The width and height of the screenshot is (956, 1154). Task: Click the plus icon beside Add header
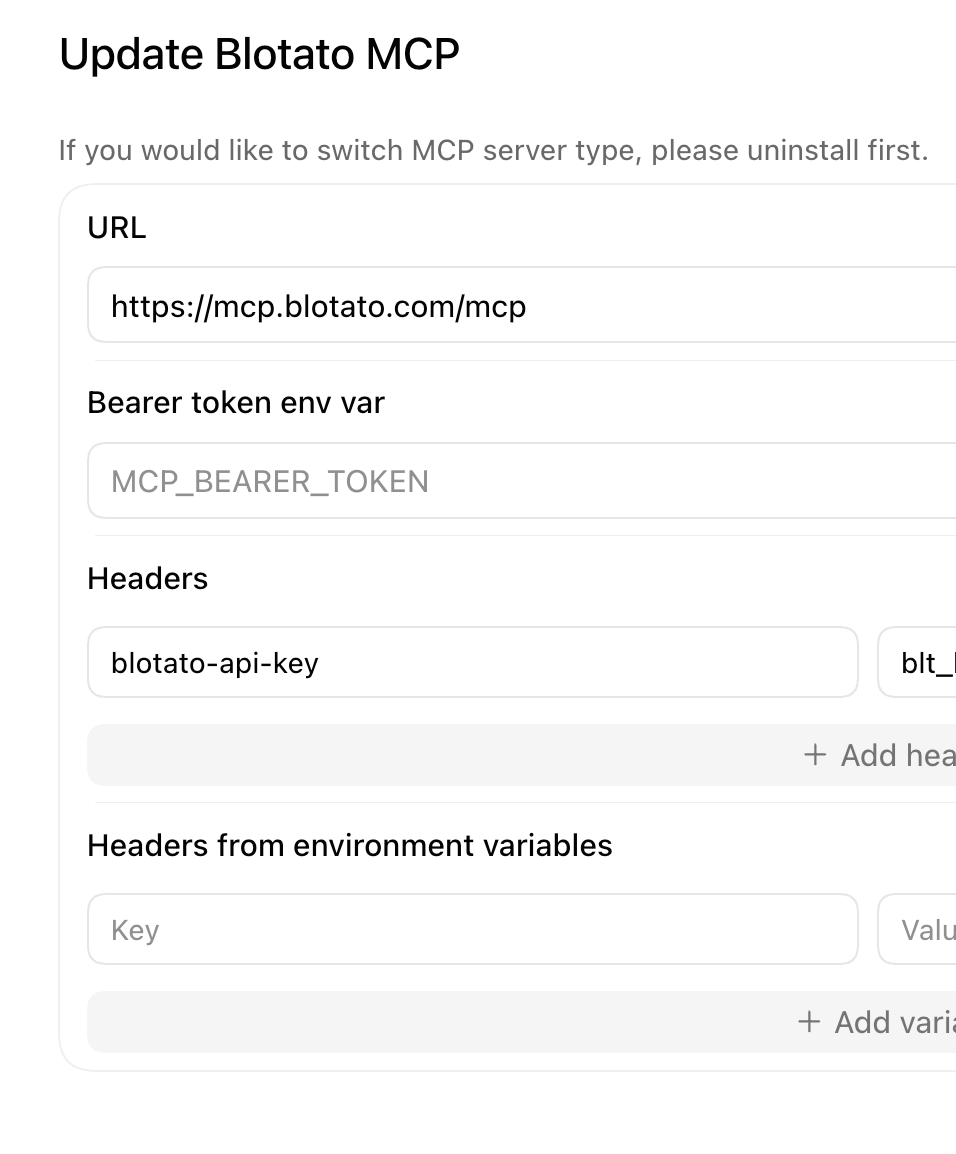(x=814, y=754)
